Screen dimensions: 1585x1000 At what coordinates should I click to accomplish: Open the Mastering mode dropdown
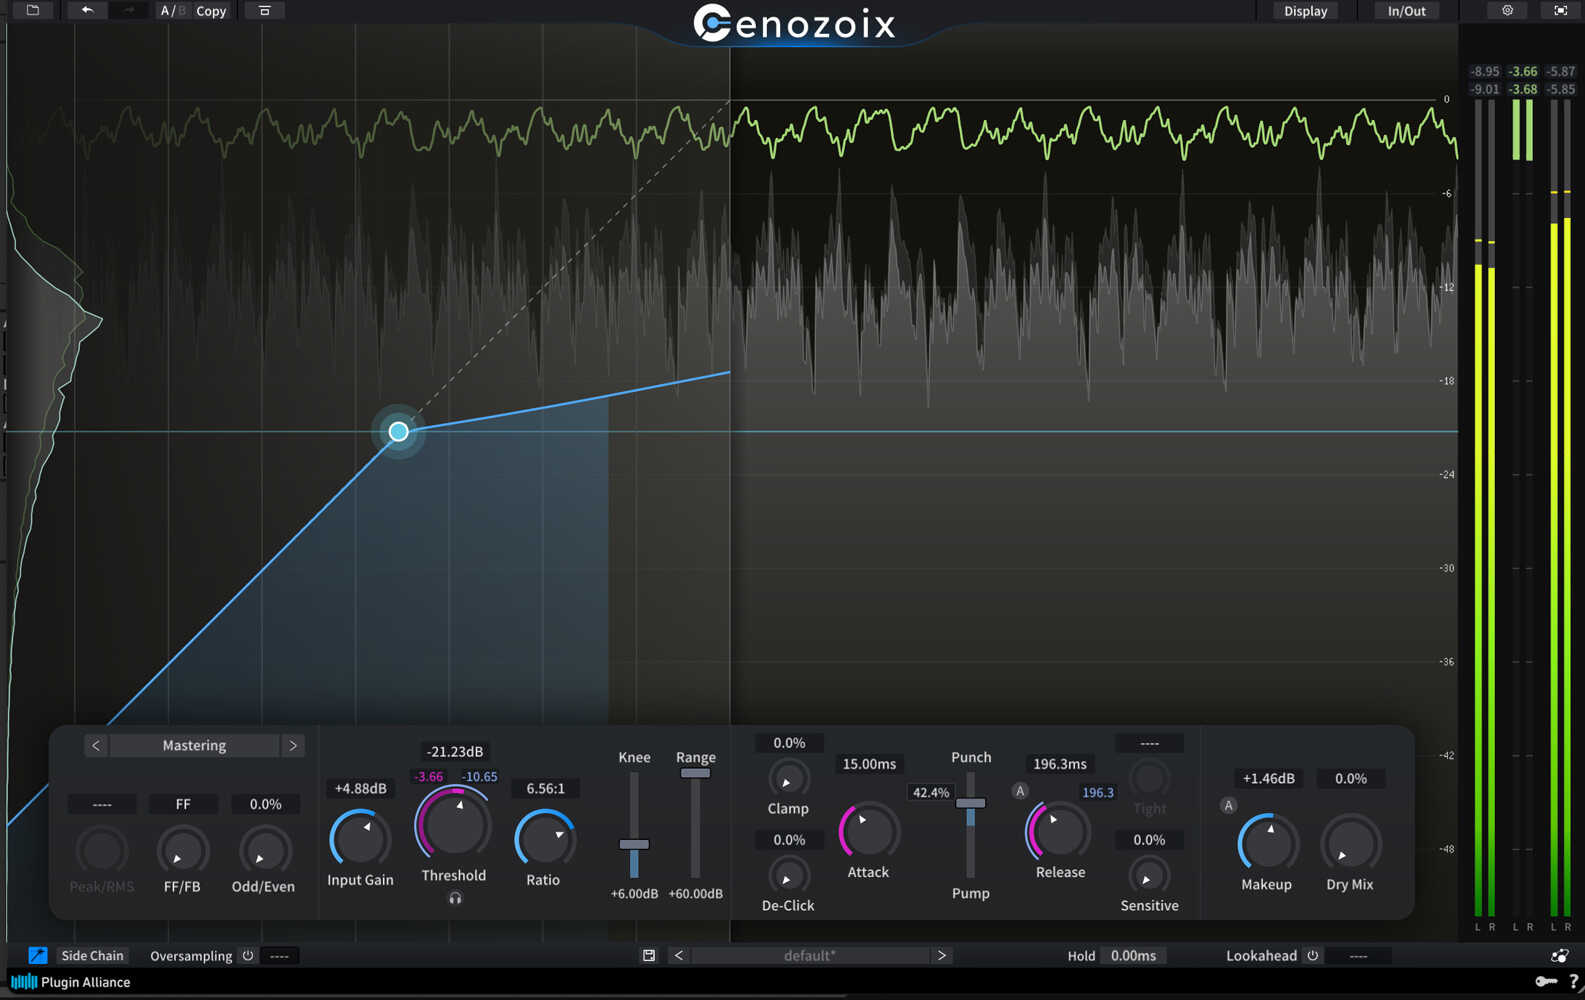click(194, 746)
